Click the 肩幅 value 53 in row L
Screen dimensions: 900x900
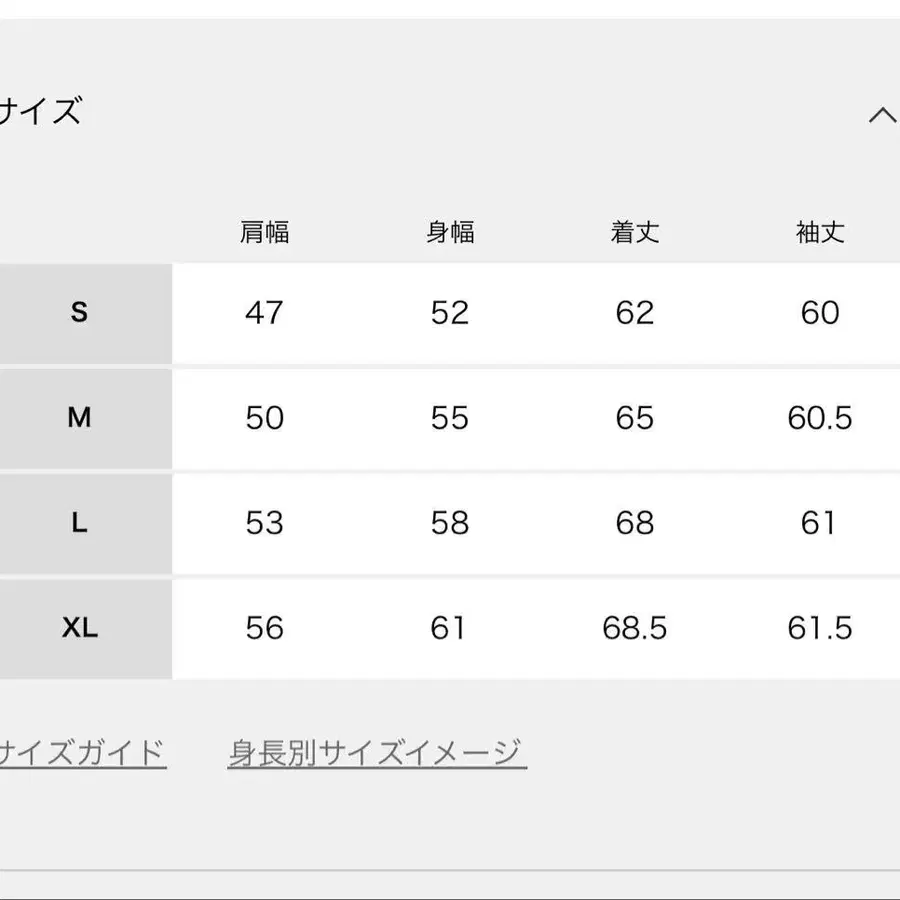pos(265,523)
